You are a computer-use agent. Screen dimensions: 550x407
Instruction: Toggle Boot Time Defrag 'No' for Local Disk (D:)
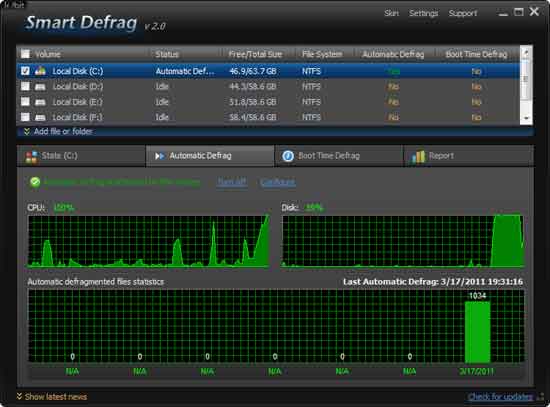(476, 87)
